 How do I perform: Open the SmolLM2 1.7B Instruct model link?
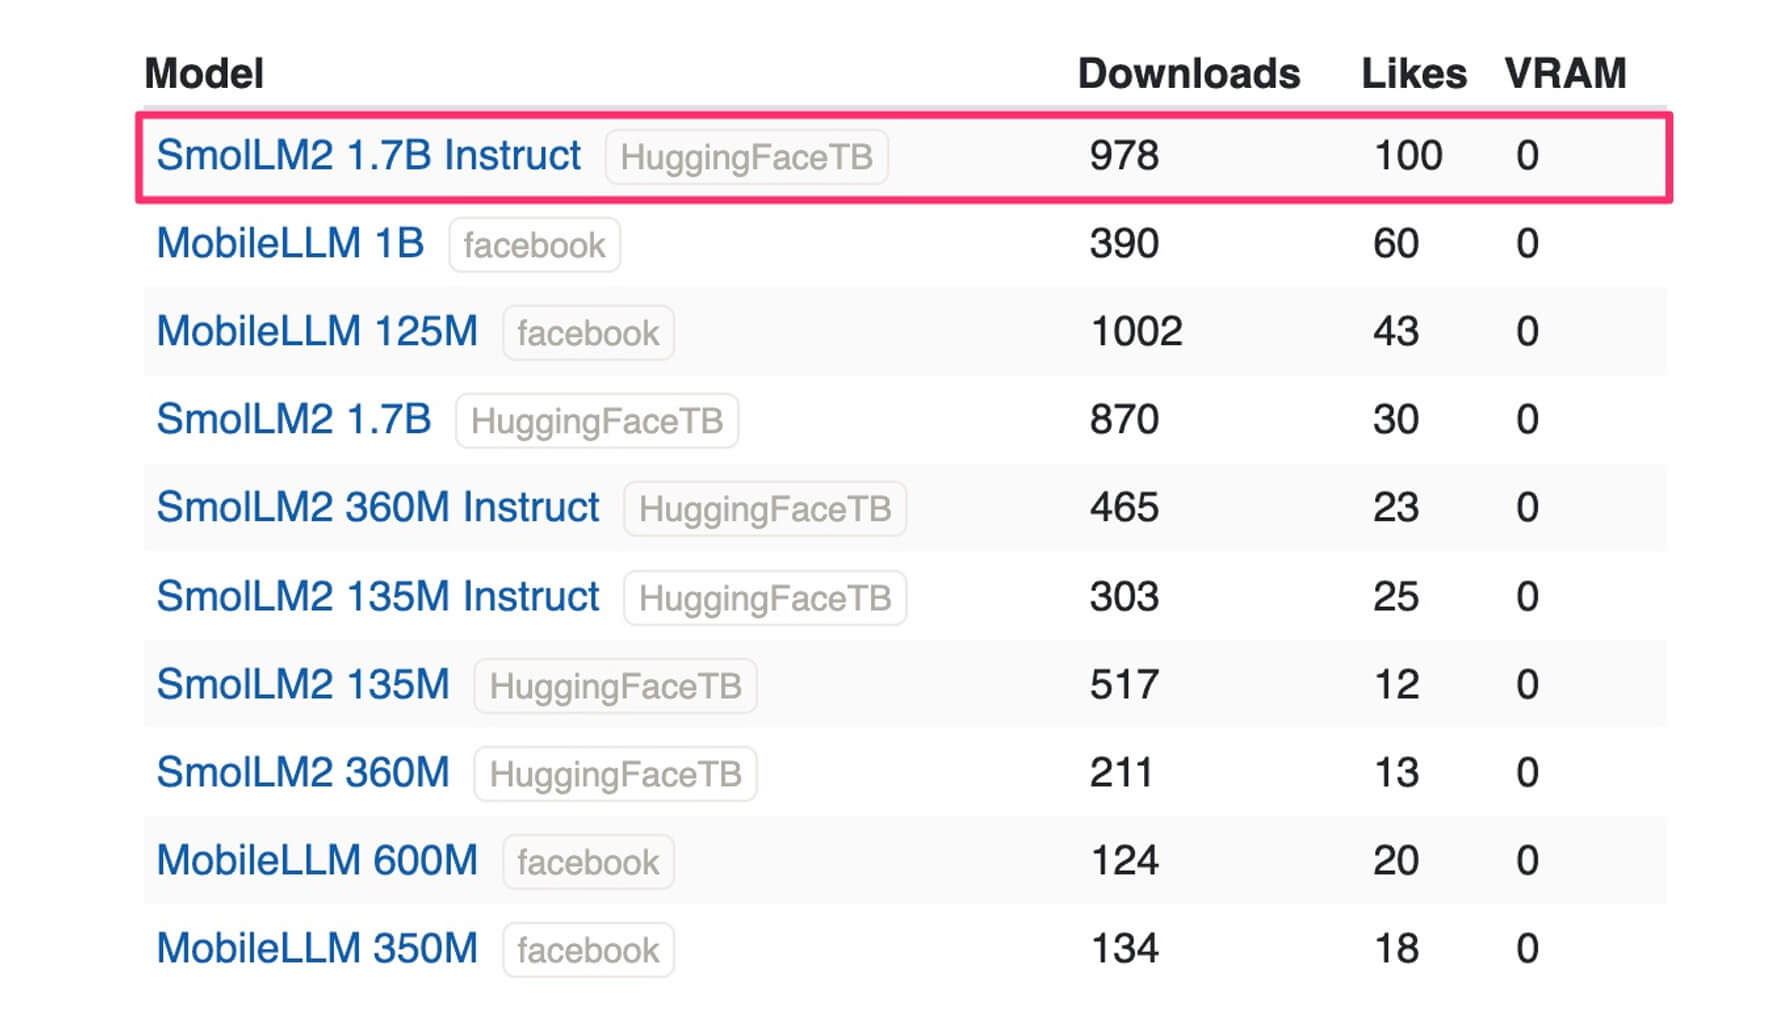point(368,156)
